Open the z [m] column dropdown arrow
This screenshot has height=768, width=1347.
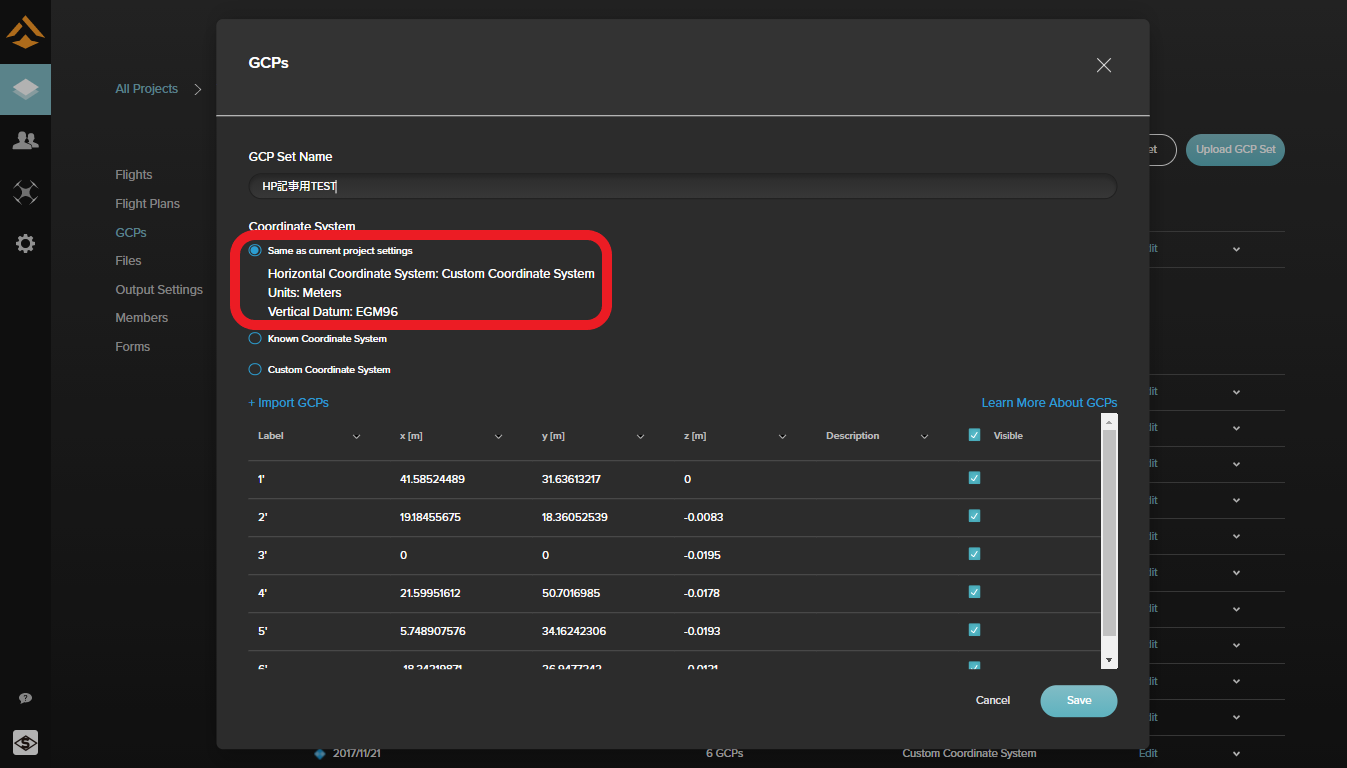point(782,436)
